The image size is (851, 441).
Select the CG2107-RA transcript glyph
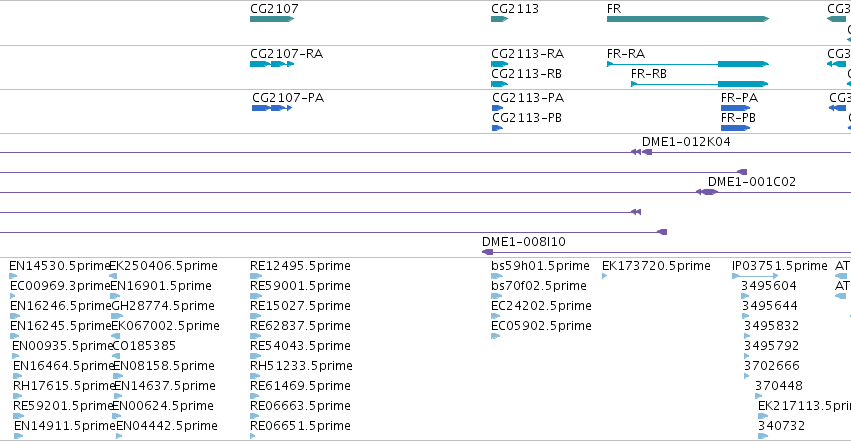272,64
